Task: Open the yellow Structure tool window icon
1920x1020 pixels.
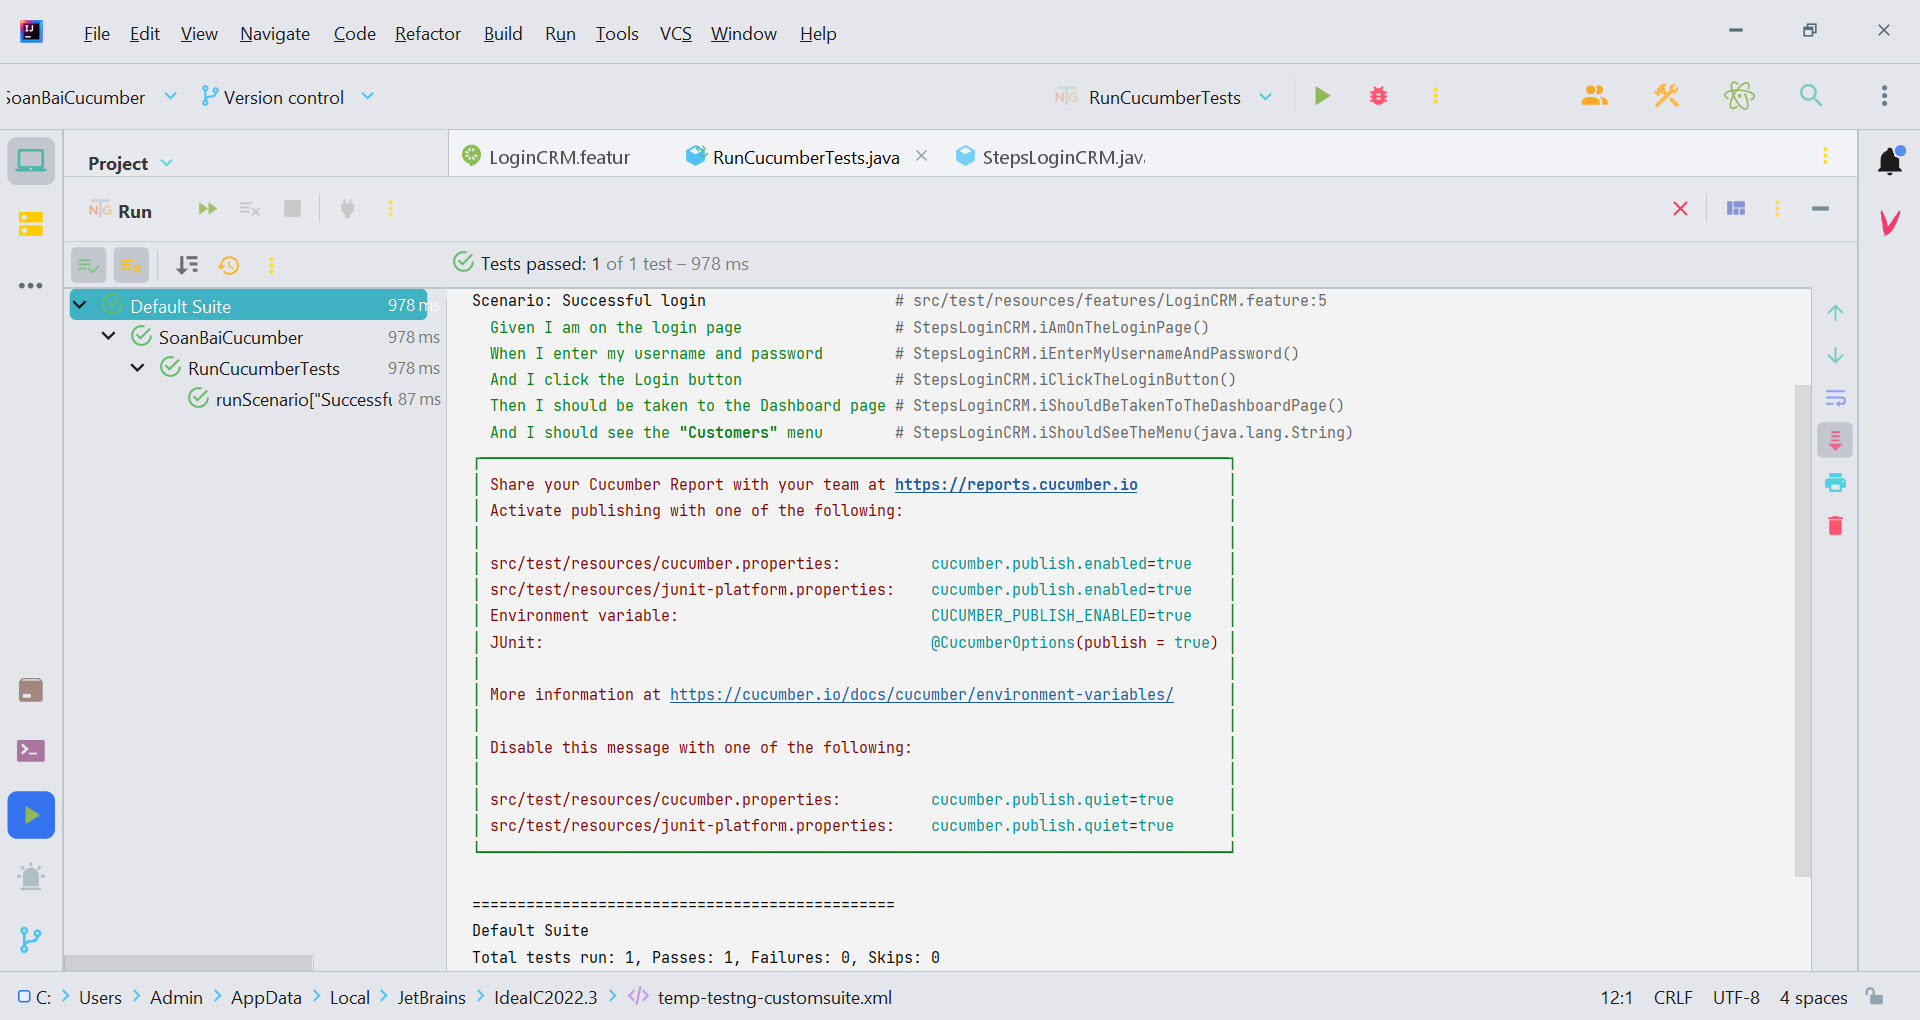Action: point(31,223)
